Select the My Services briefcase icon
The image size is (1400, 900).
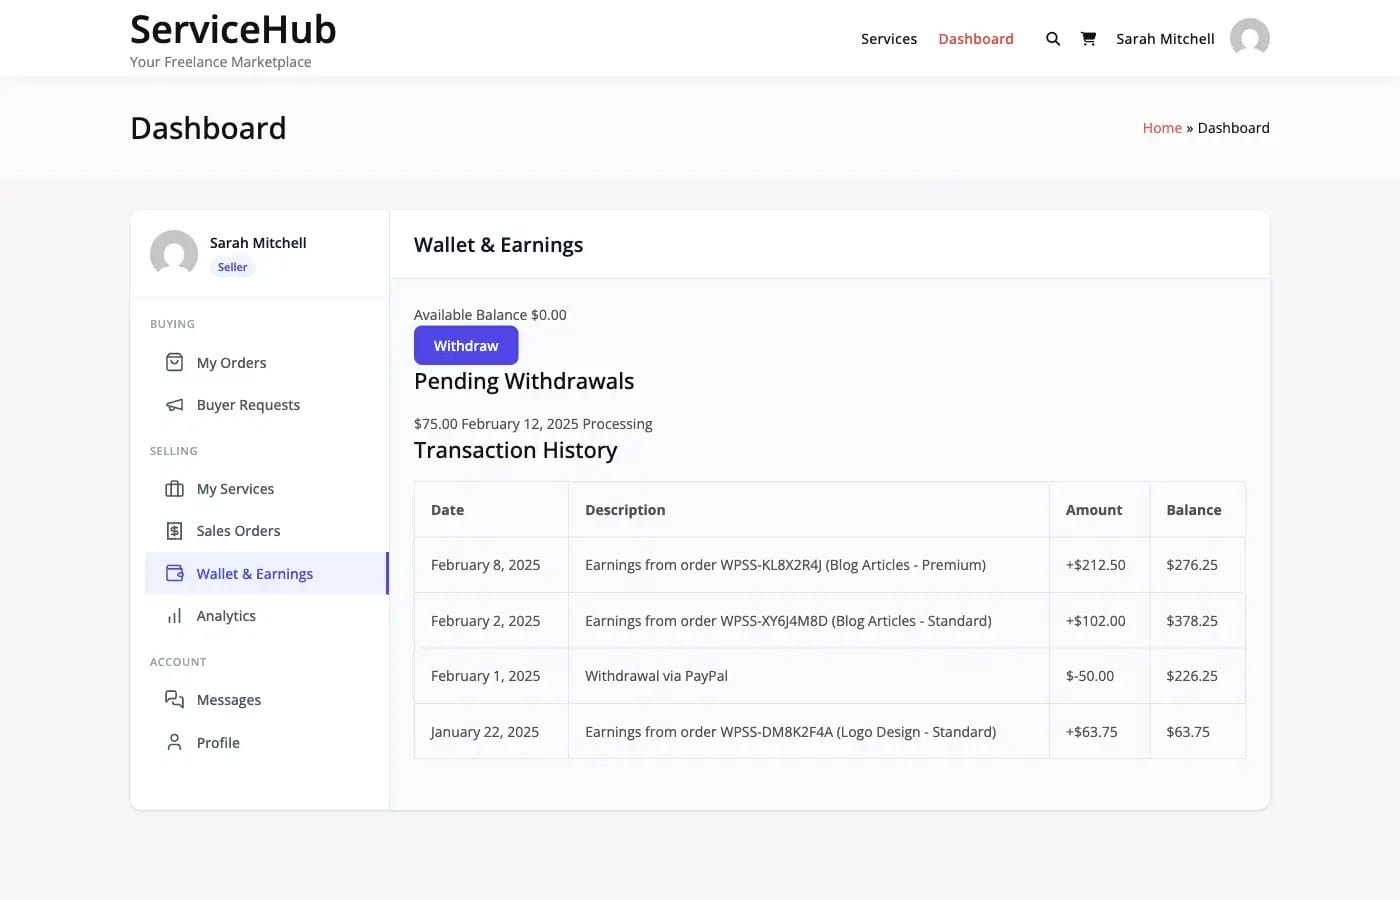174,488
